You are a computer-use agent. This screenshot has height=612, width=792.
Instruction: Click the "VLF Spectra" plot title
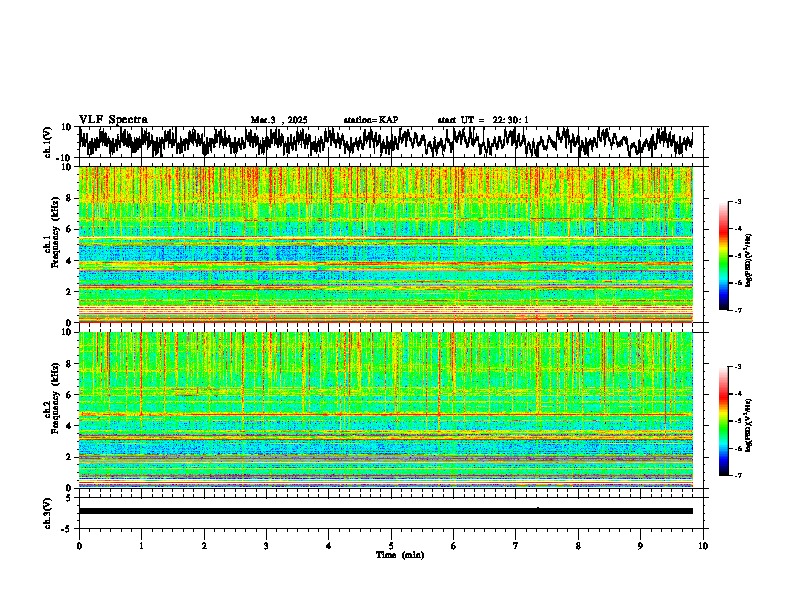113,119
